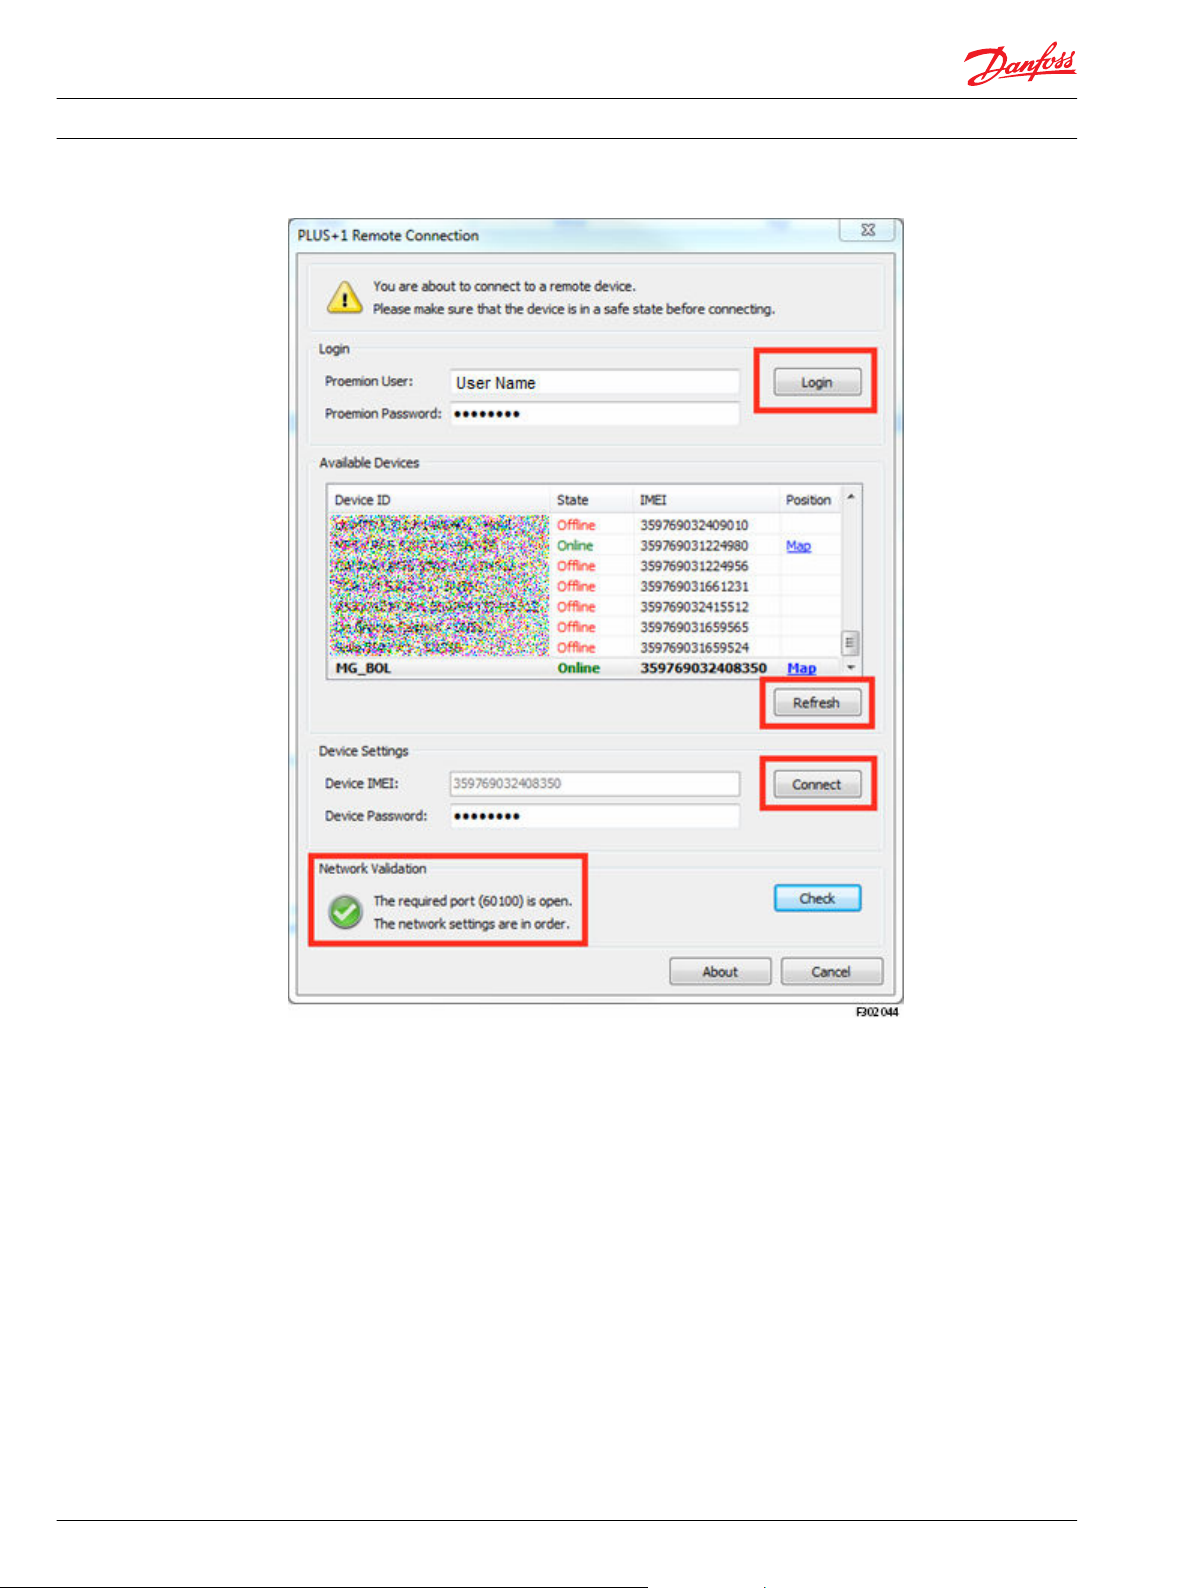The height and width of the screenshot is (1588, 1192).
Task: Click the Login button
Action: pos(817,382)
